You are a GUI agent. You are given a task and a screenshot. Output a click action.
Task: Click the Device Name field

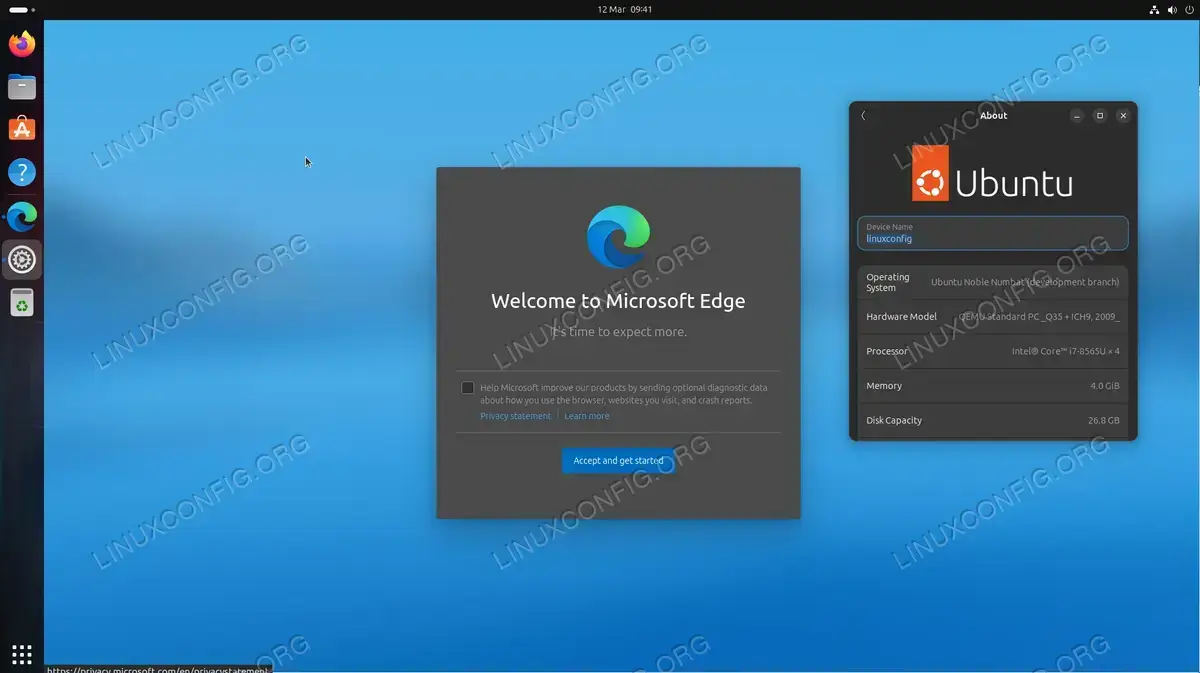click(993, 233)
